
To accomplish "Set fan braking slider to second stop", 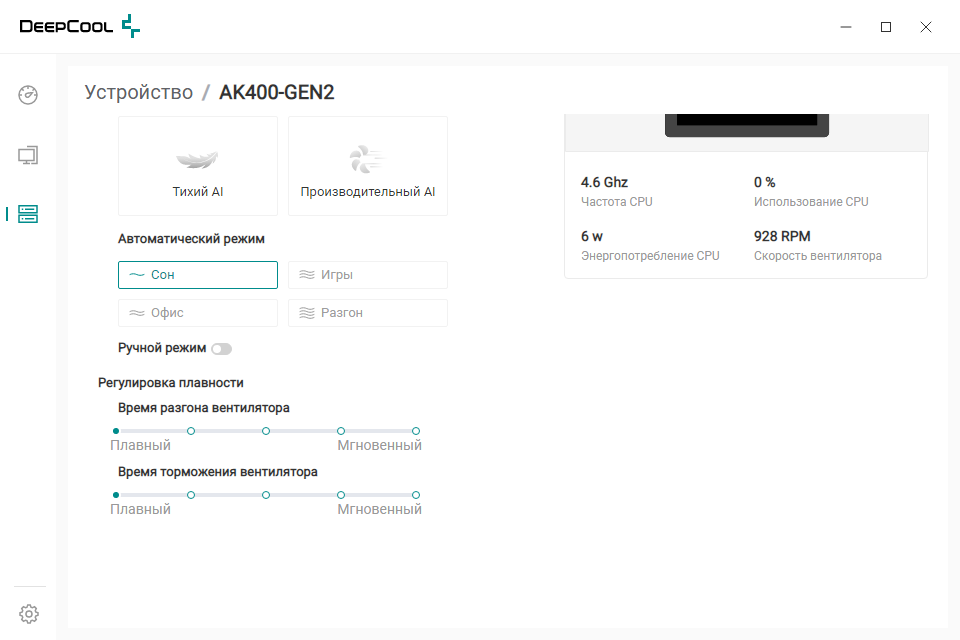I will [x=191, y=495].
